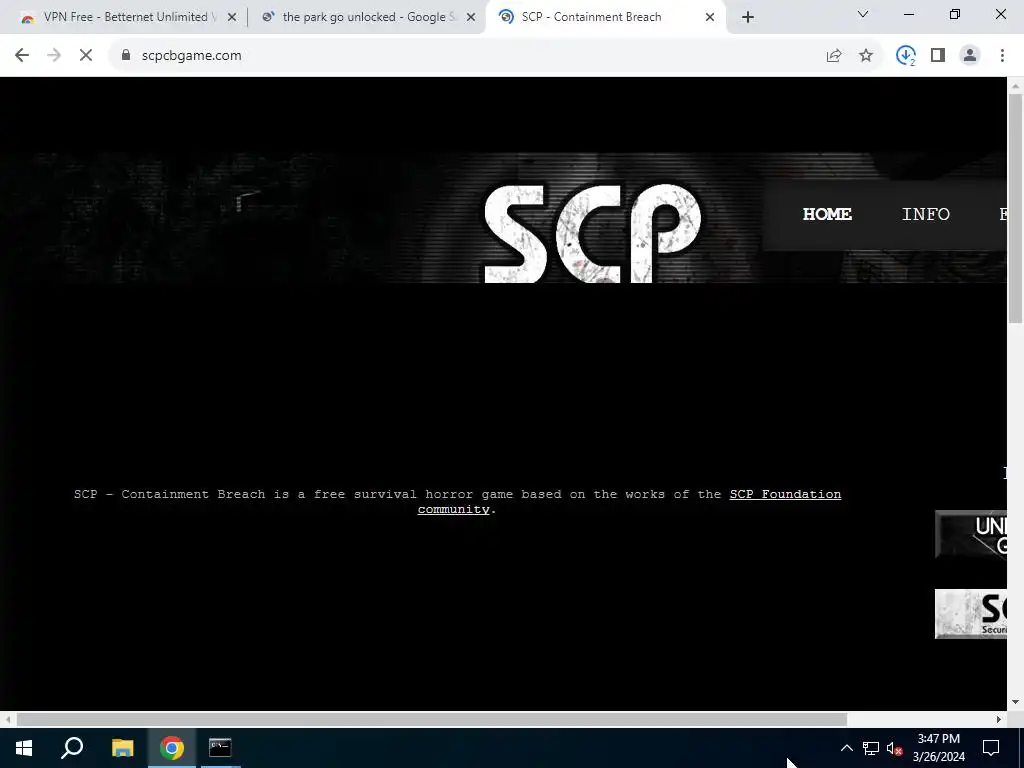Click the browser forward arrow
Screen dimensions: 1024x768
[54, 56]
